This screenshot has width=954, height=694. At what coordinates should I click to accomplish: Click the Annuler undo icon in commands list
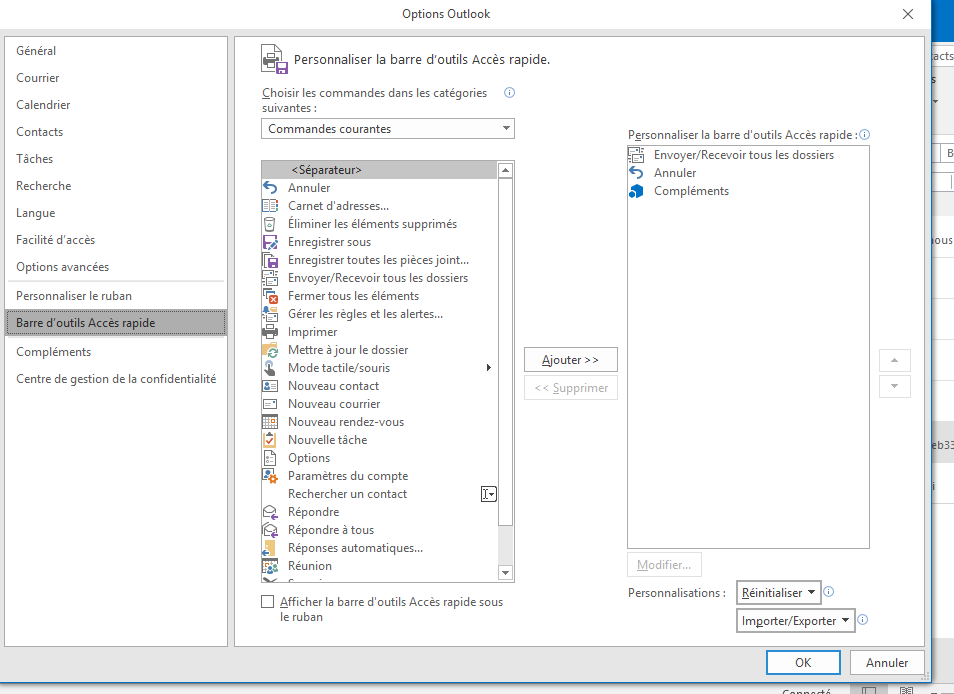[270, 188]
